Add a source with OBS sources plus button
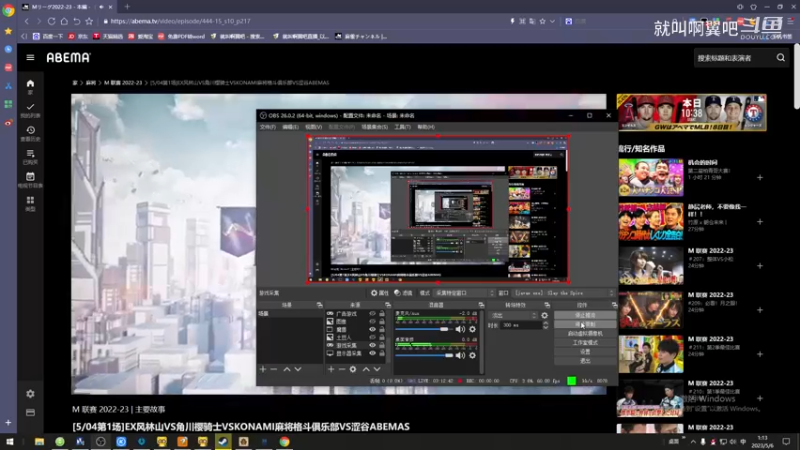Image resolution: width=800 pixels, height=450 pixels. pyautogui.click(x=331, y=369)
